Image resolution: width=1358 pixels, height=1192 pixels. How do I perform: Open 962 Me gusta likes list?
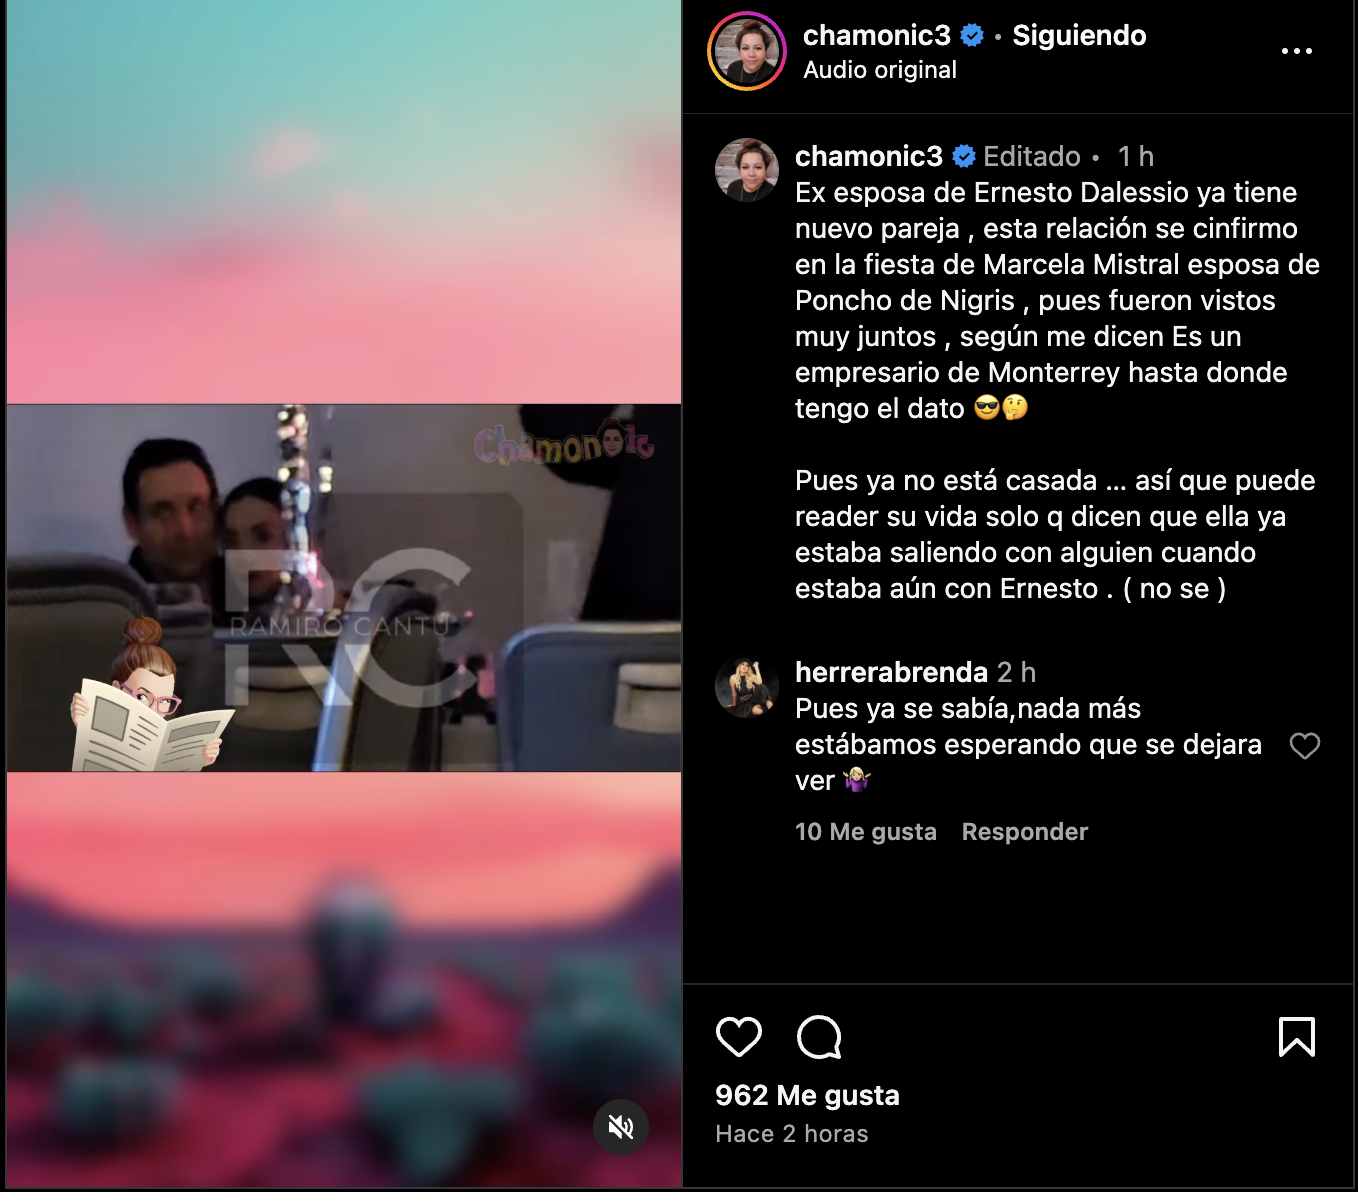[807, 1096]
